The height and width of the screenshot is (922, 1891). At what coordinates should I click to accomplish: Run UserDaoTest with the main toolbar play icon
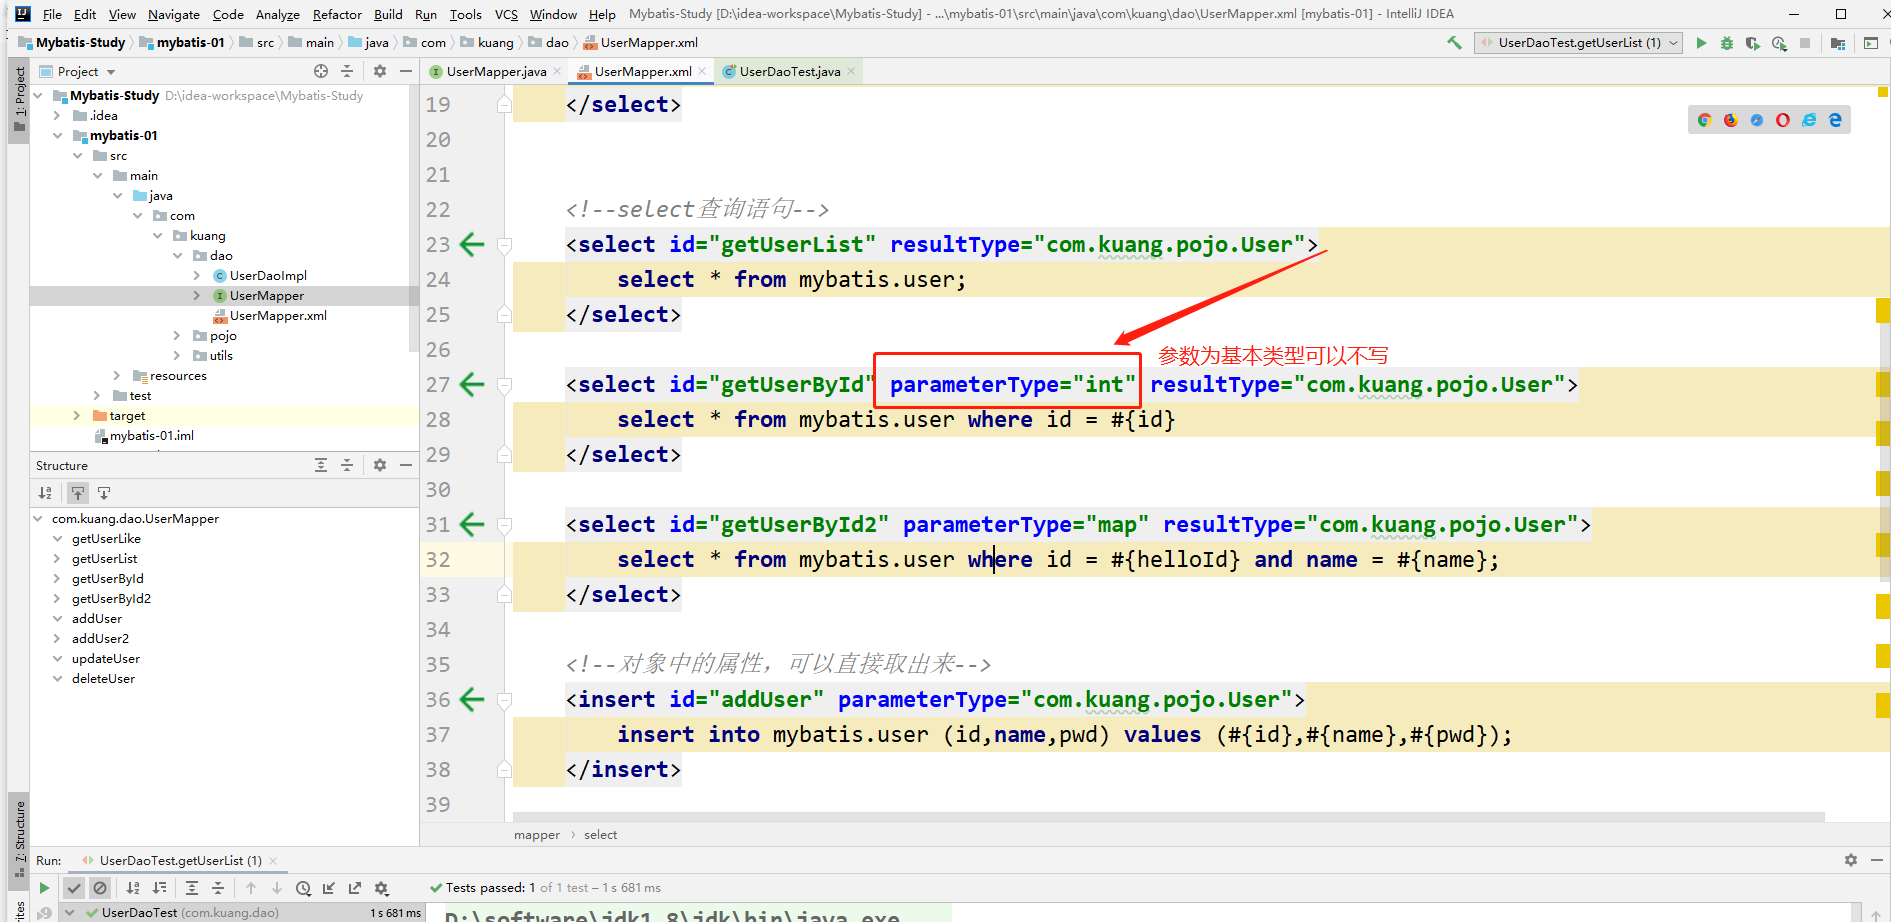pos(1701,43)
